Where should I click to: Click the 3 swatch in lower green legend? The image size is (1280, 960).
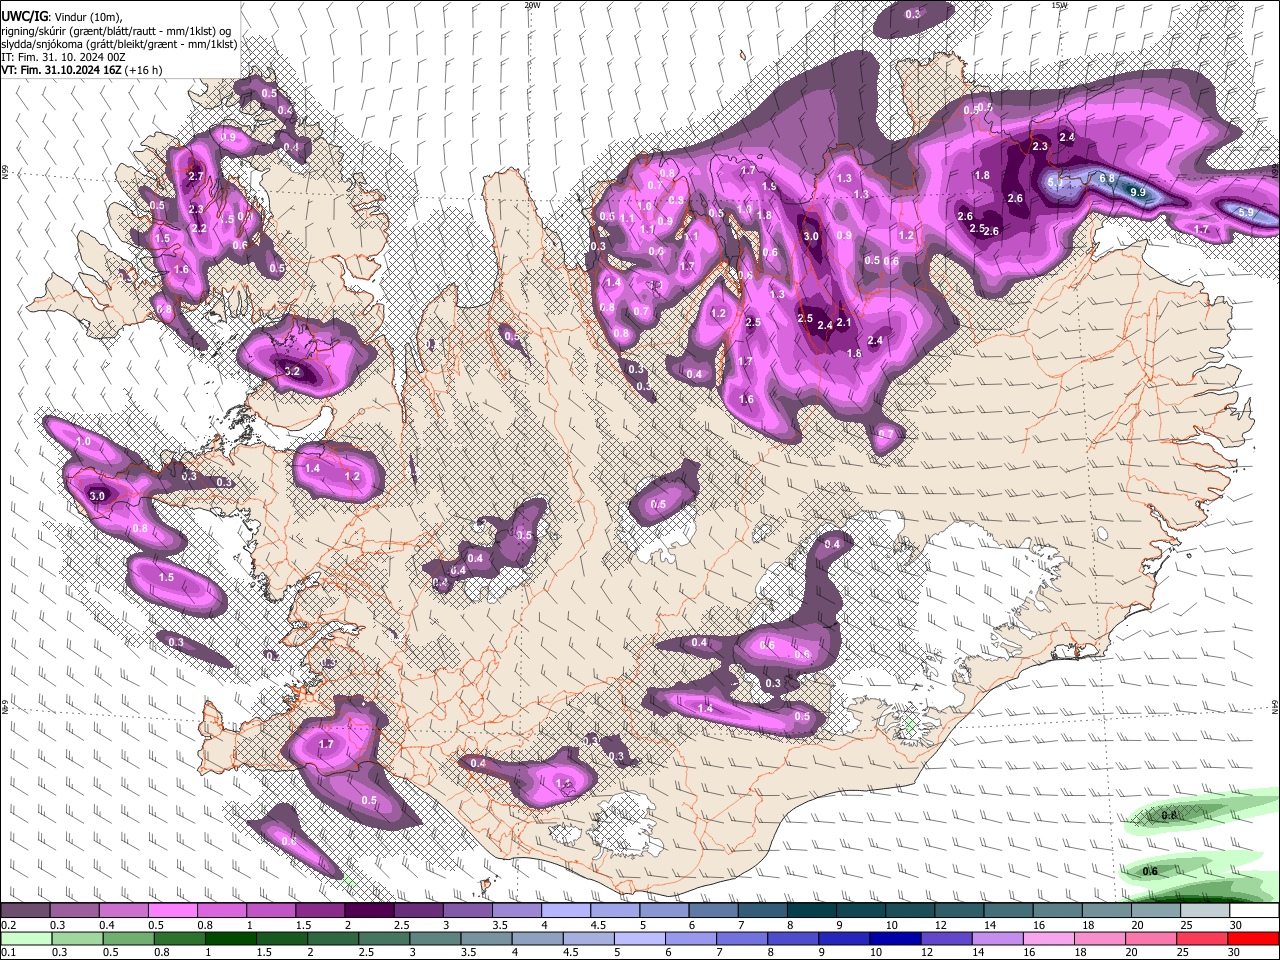click(435, 938)
